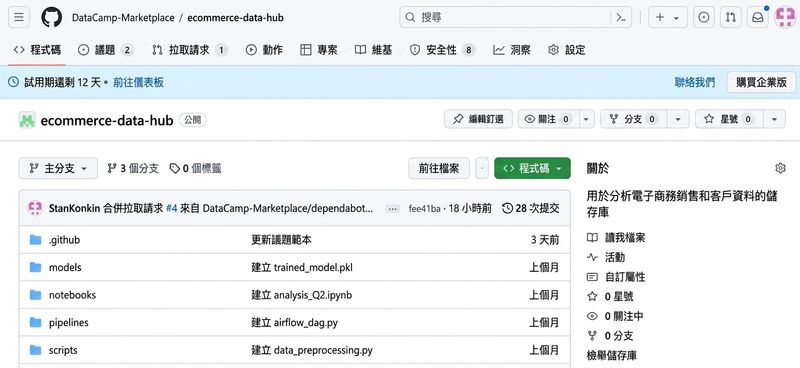The width and height of the screenshot is (800, 368).
Task: Expand the 關注 dropdown arrow
Action: (x=586, y=119)
